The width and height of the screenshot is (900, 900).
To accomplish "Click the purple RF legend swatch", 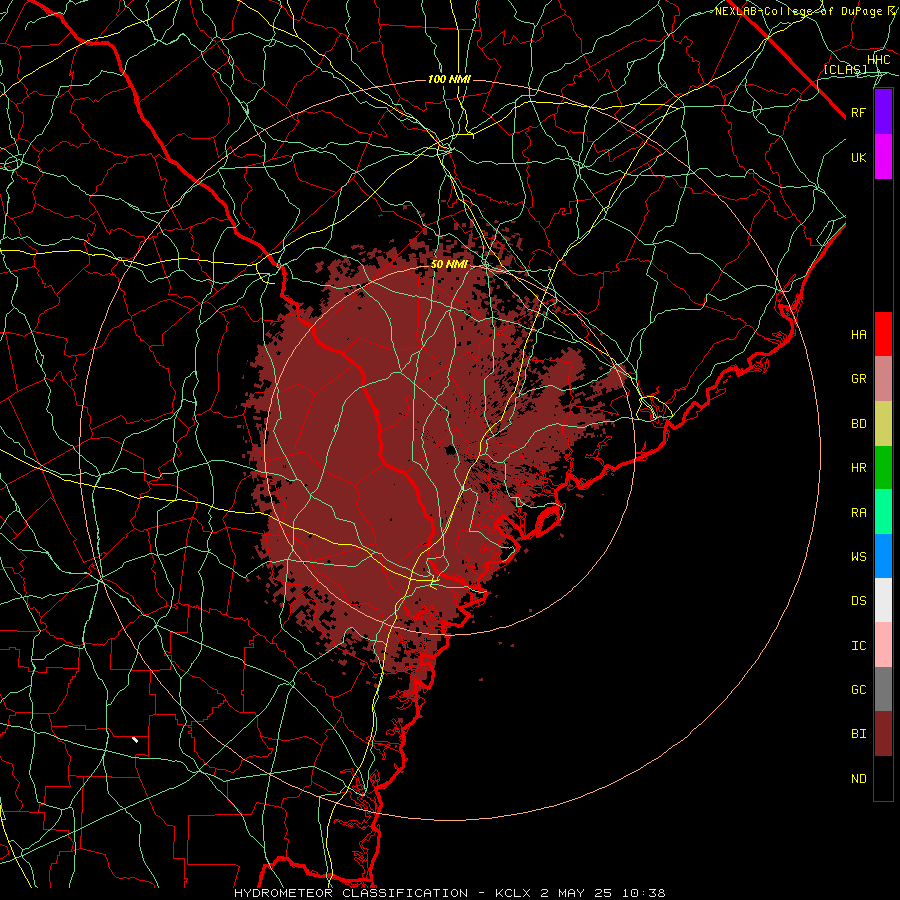I will [883, 112].
